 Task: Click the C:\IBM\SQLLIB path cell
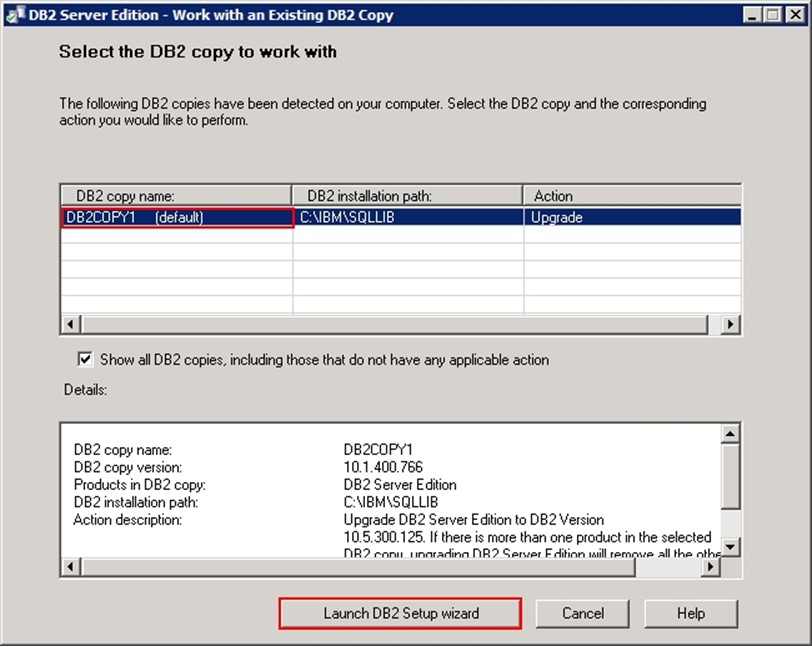[408, 217]
